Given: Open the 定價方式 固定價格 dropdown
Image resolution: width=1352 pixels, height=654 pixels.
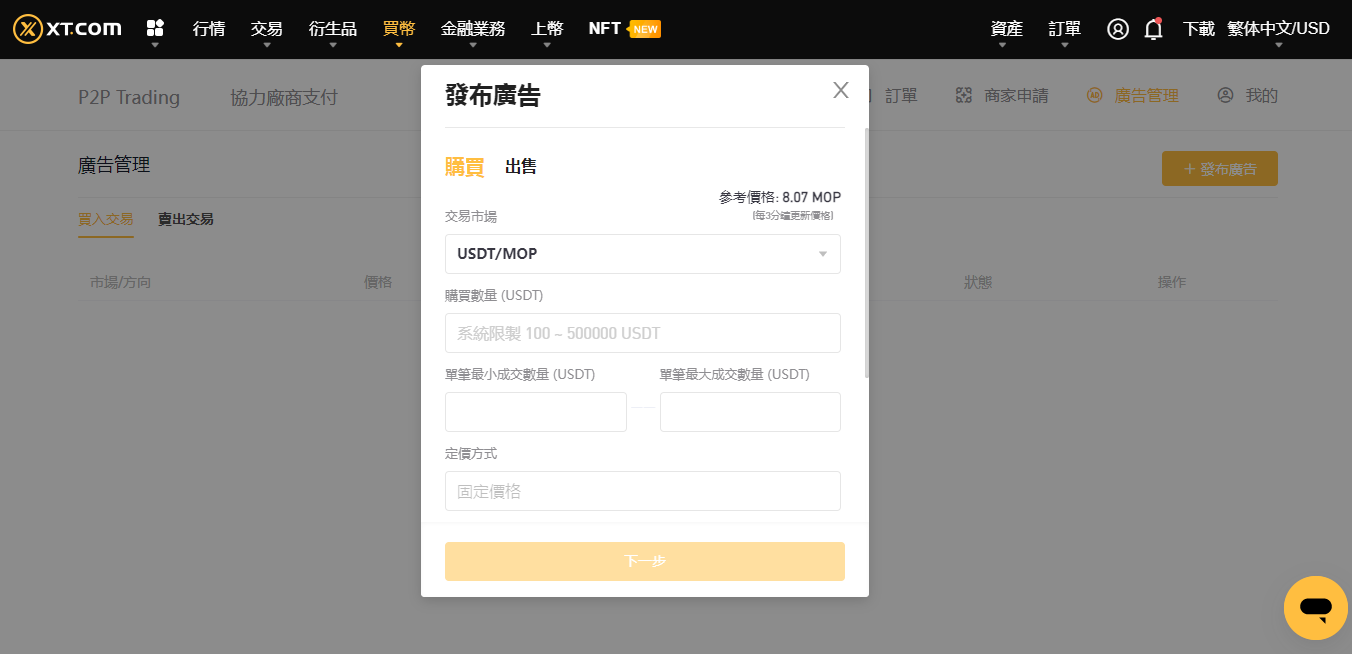Looking at the screenshot, I should pos(643,491).
